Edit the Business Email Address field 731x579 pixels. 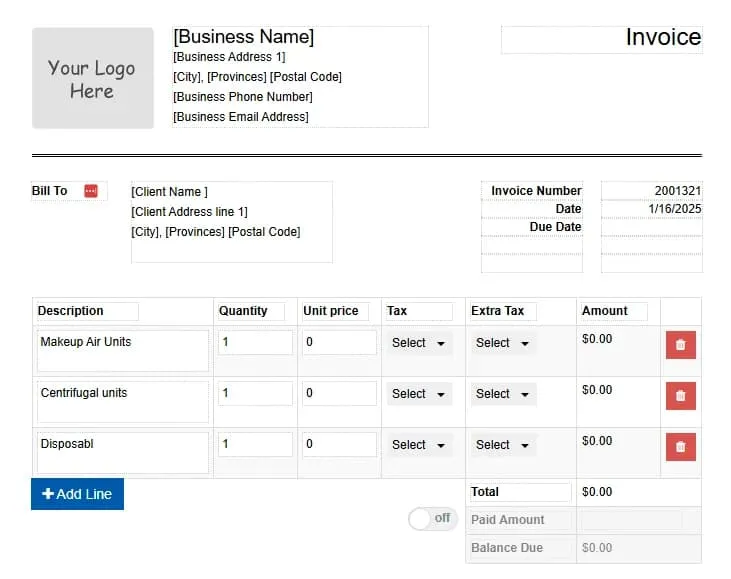click(241, 117)
